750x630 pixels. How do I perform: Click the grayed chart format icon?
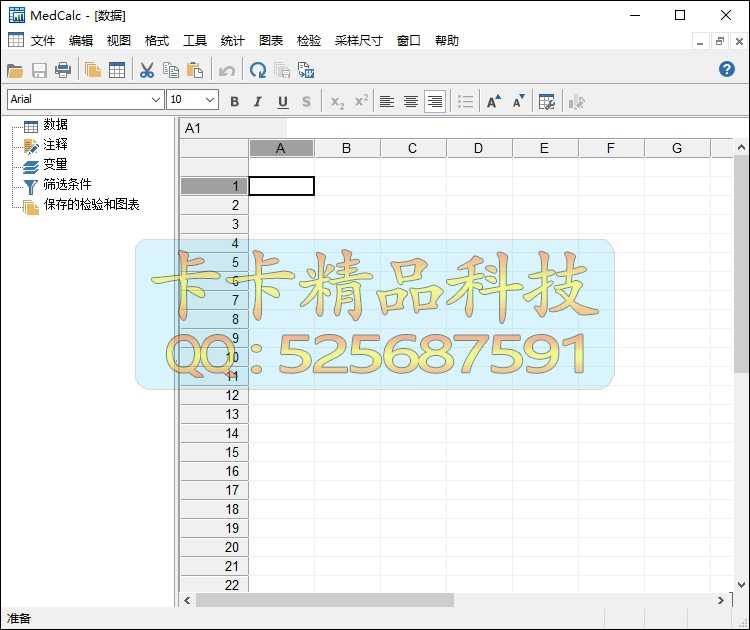click(x=576, y=101)
